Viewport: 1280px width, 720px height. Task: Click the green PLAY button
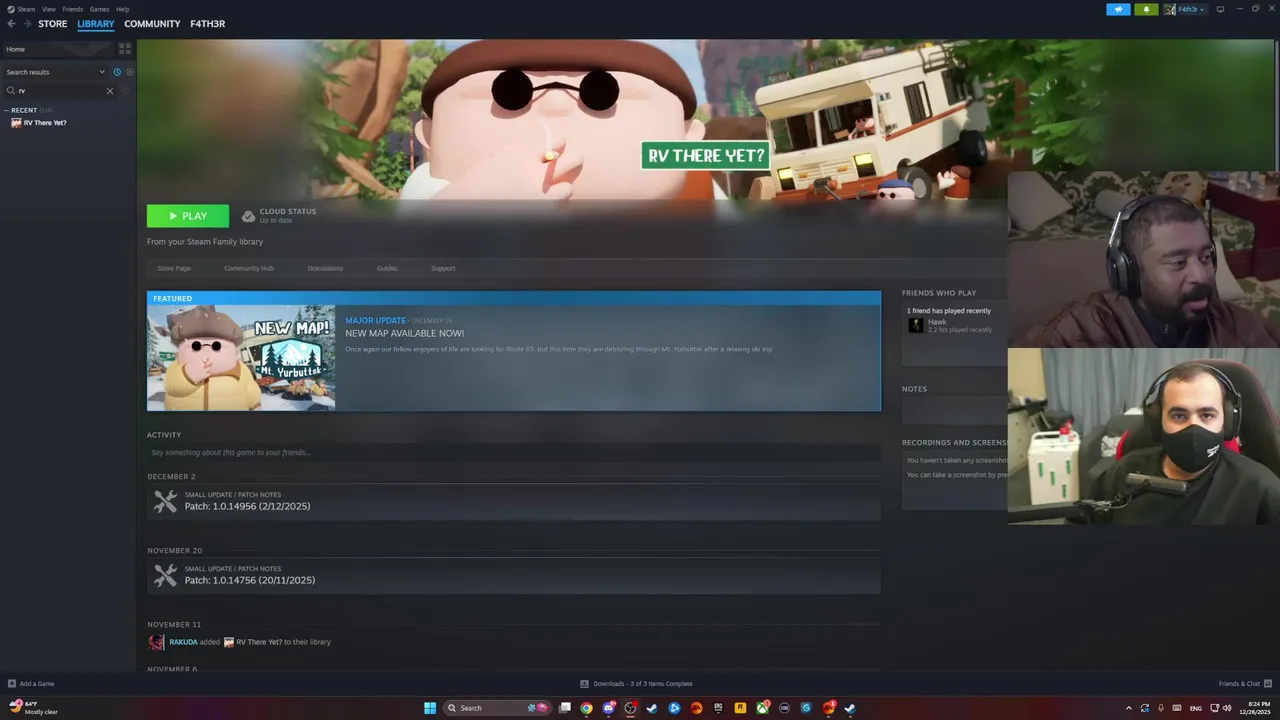[x=188, y=216]
